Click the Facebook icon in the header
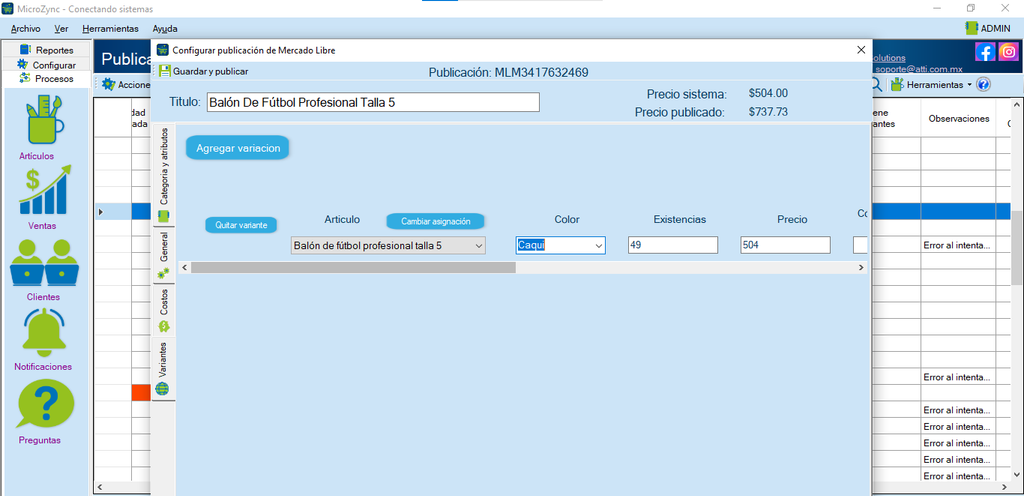 pos(985,52)
